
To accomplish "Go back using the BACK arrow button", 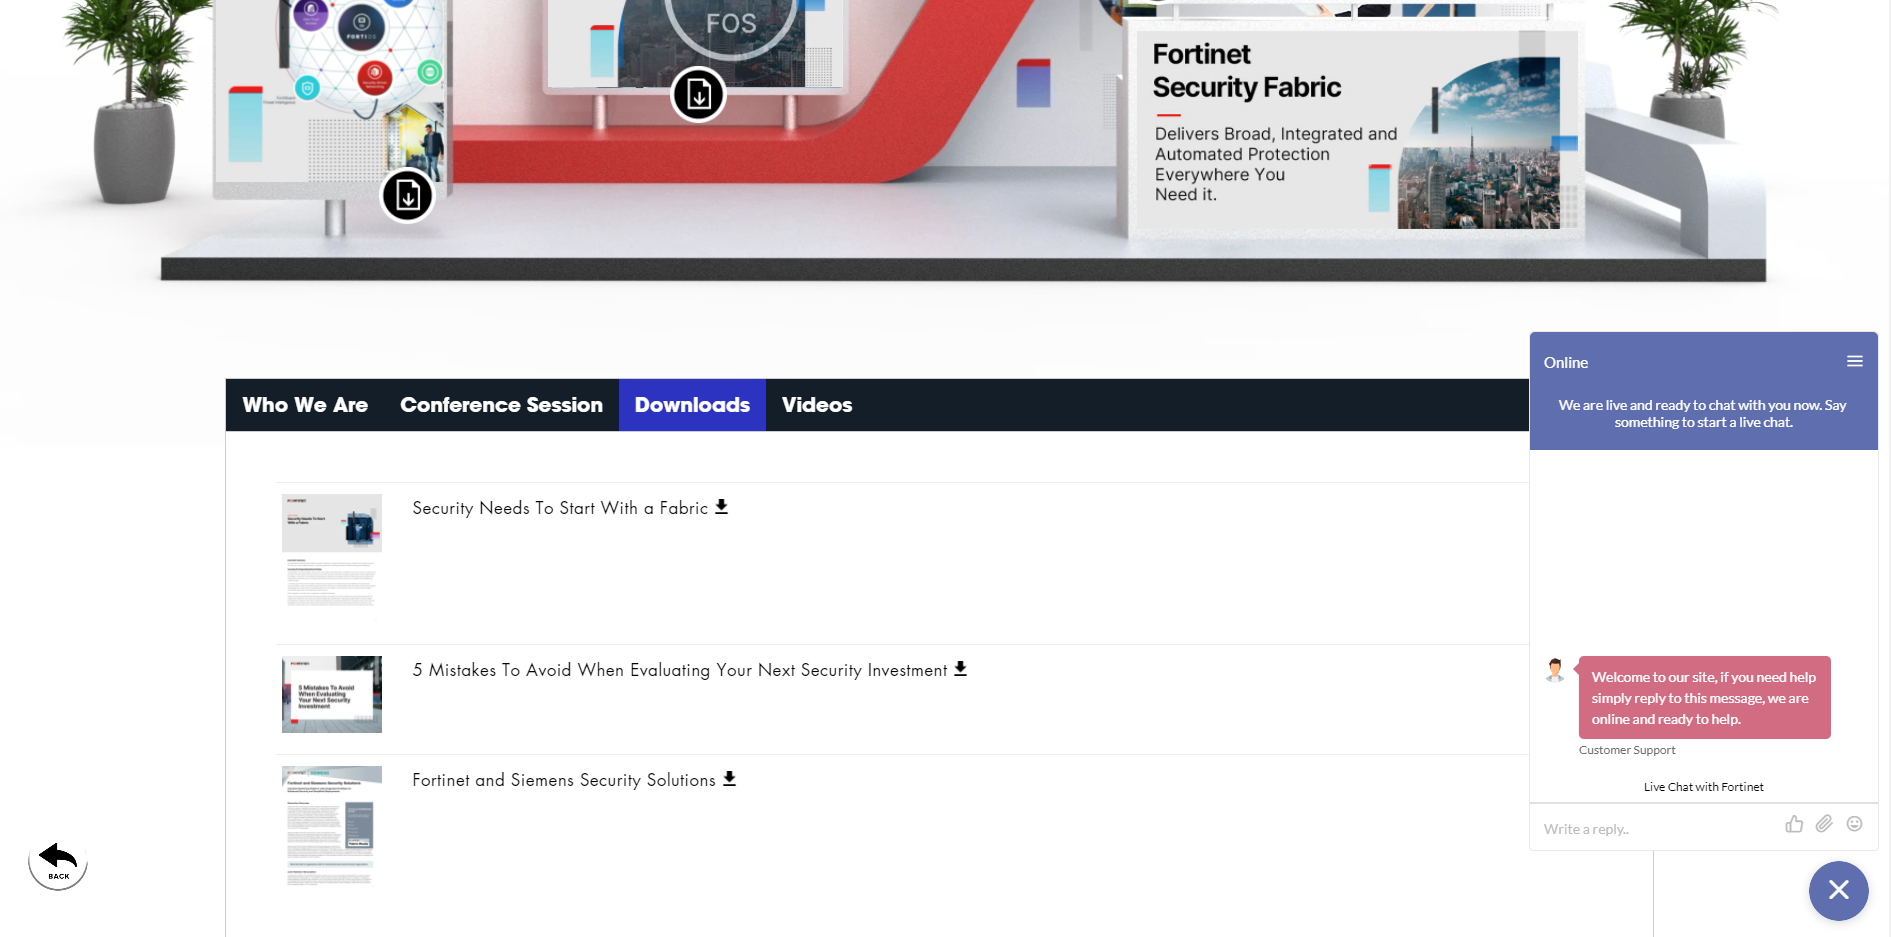I will click(x=58, y=861).
